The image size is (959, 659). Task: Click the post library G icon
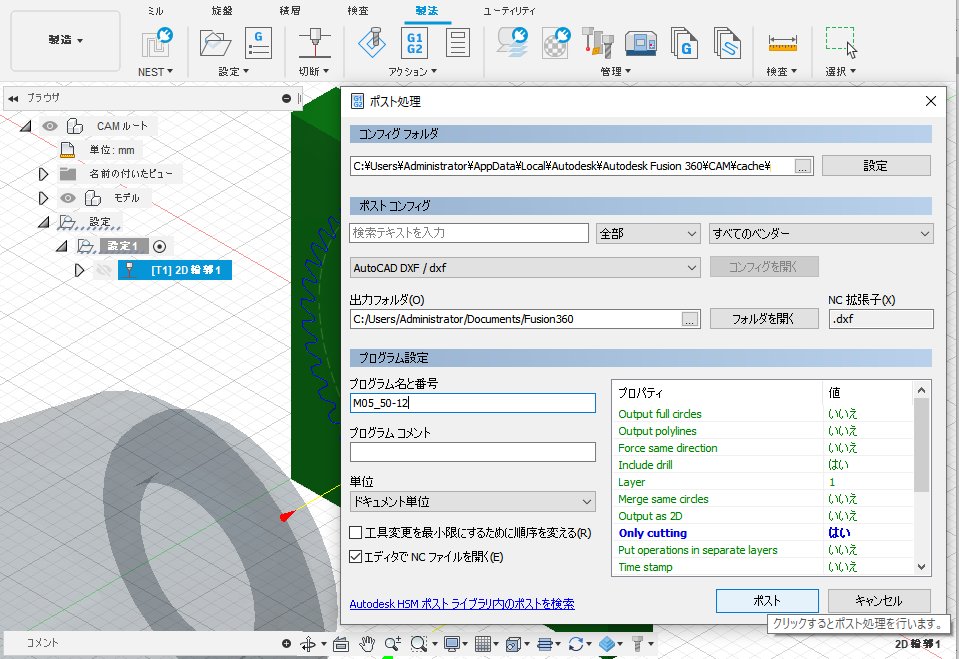(x=684, y=43)
